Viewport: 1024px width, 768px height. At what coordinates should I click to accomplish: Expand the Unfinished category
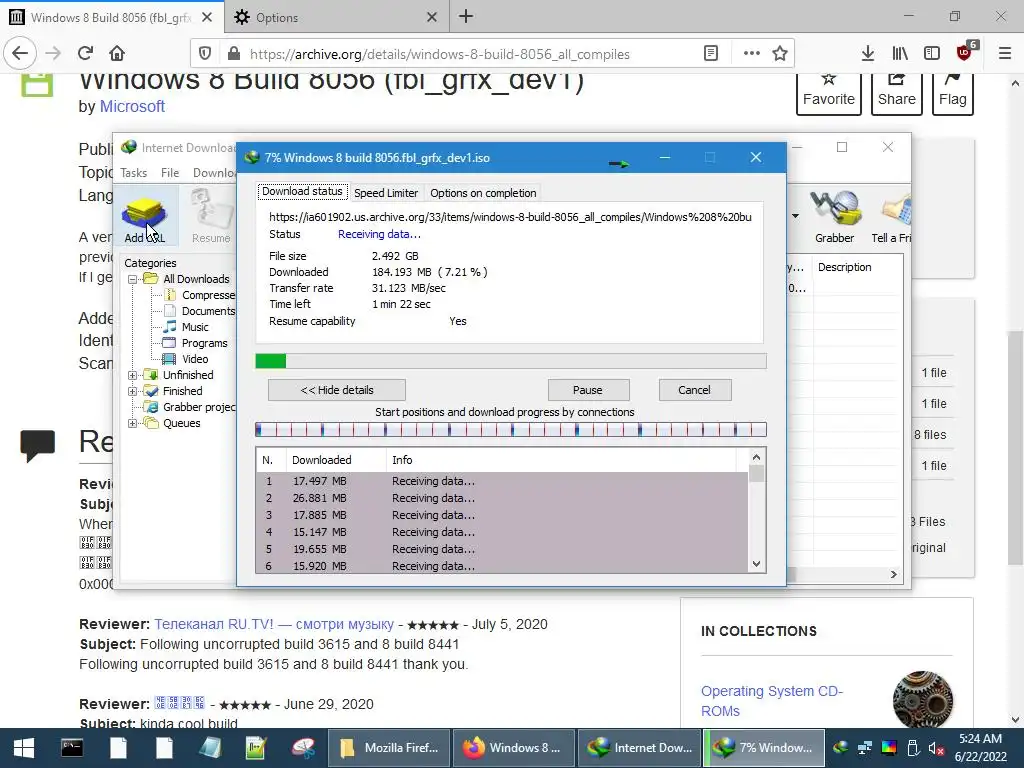tap(133, 375)
